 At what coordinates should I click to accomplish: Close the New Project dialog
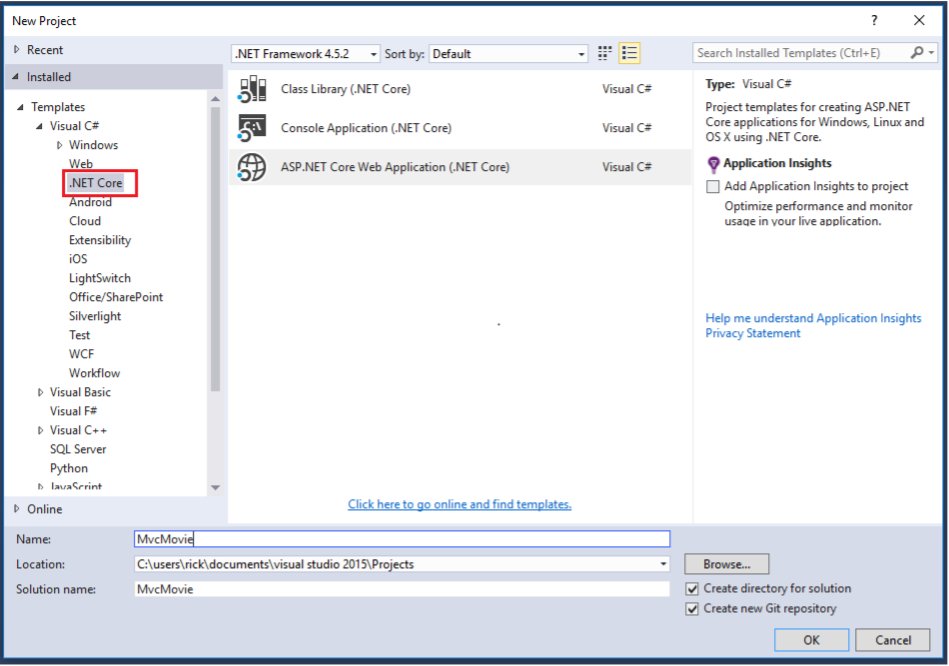point(919,21)
